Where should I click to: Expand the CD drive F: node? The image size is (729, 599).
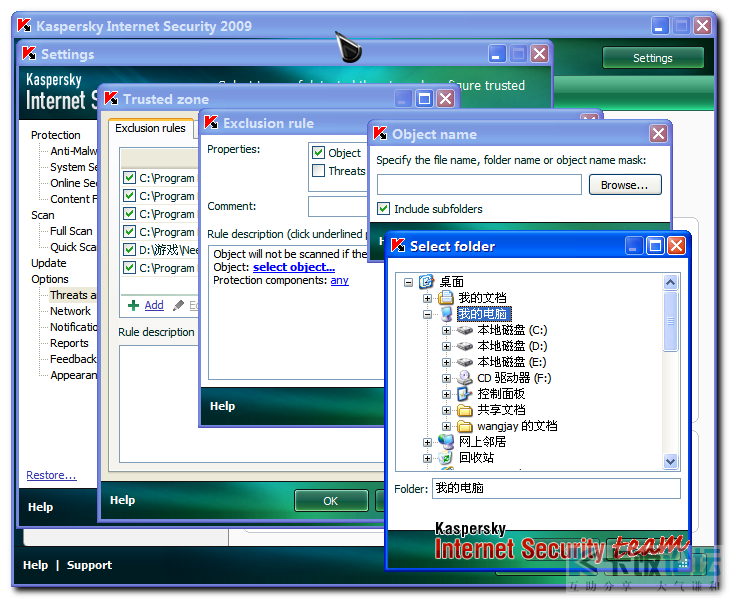tap(446, 378)
